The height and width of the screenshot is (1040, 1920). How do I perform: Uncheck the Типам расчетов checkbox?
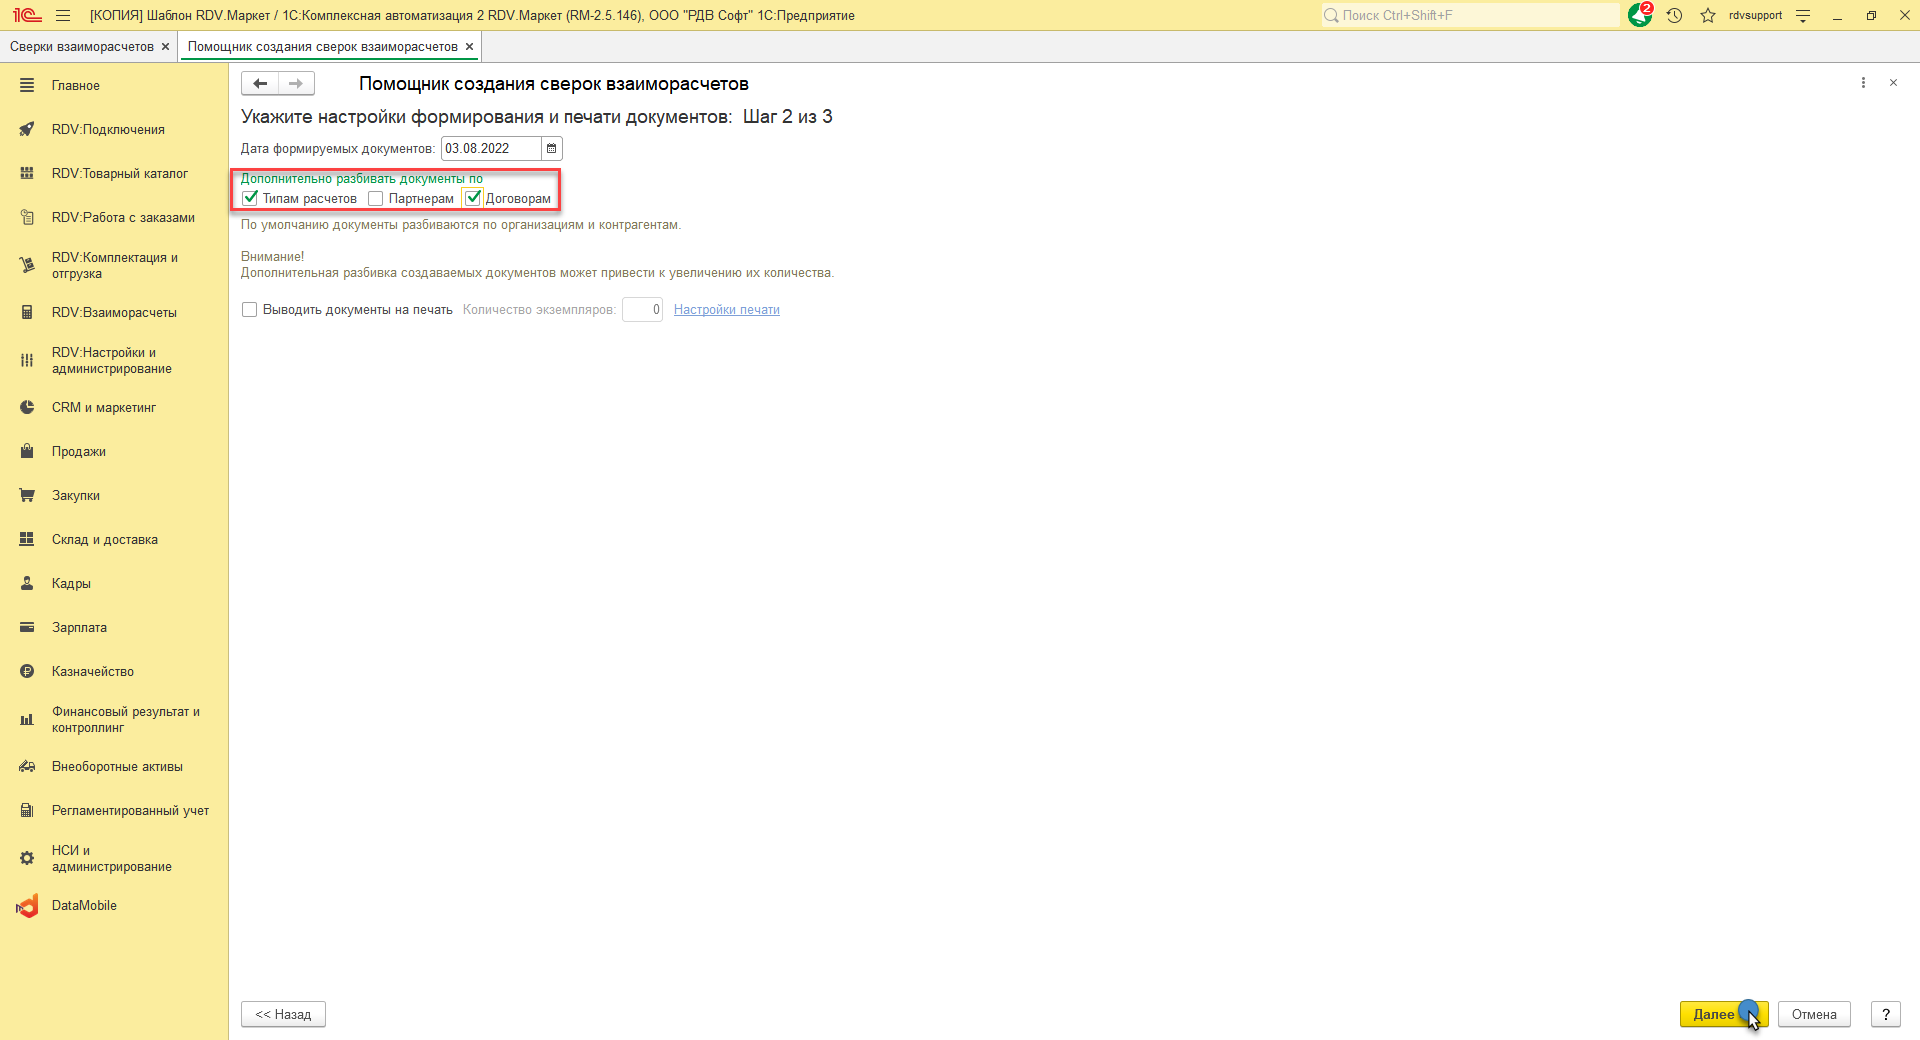tap(250, 198)
